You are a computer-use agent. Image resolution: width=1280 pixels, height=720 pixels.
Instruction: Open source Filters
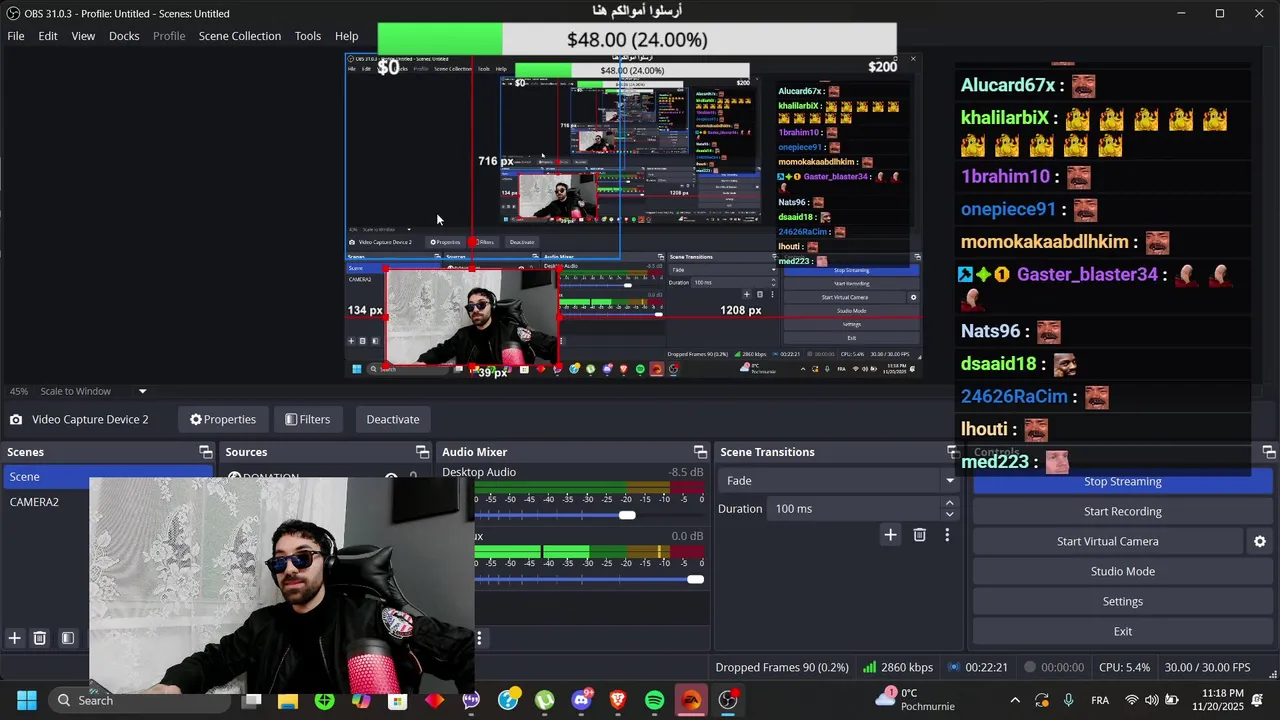coord(307,419)
